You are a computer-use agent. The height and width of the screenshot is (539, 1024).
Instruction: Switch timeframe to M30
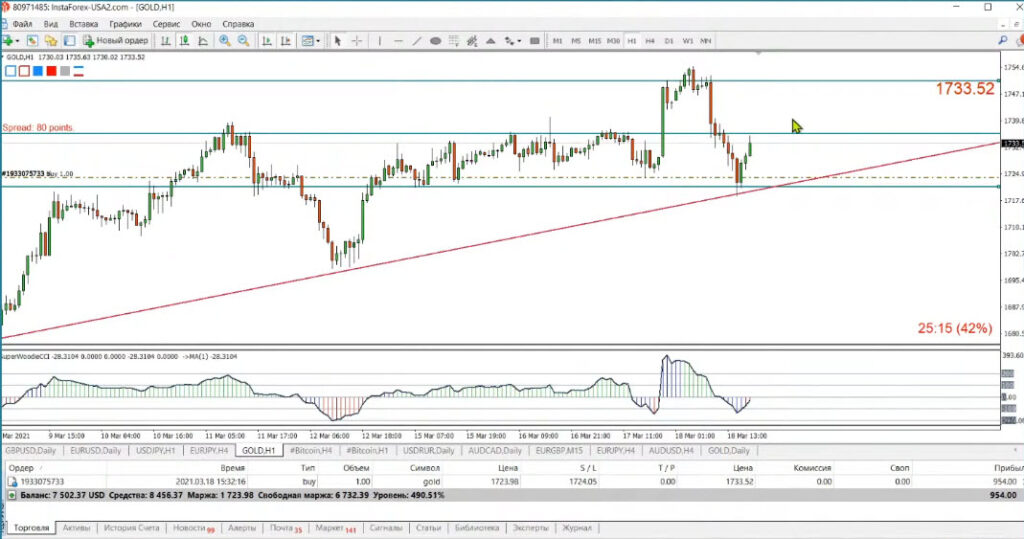click(x=613, y=41)
